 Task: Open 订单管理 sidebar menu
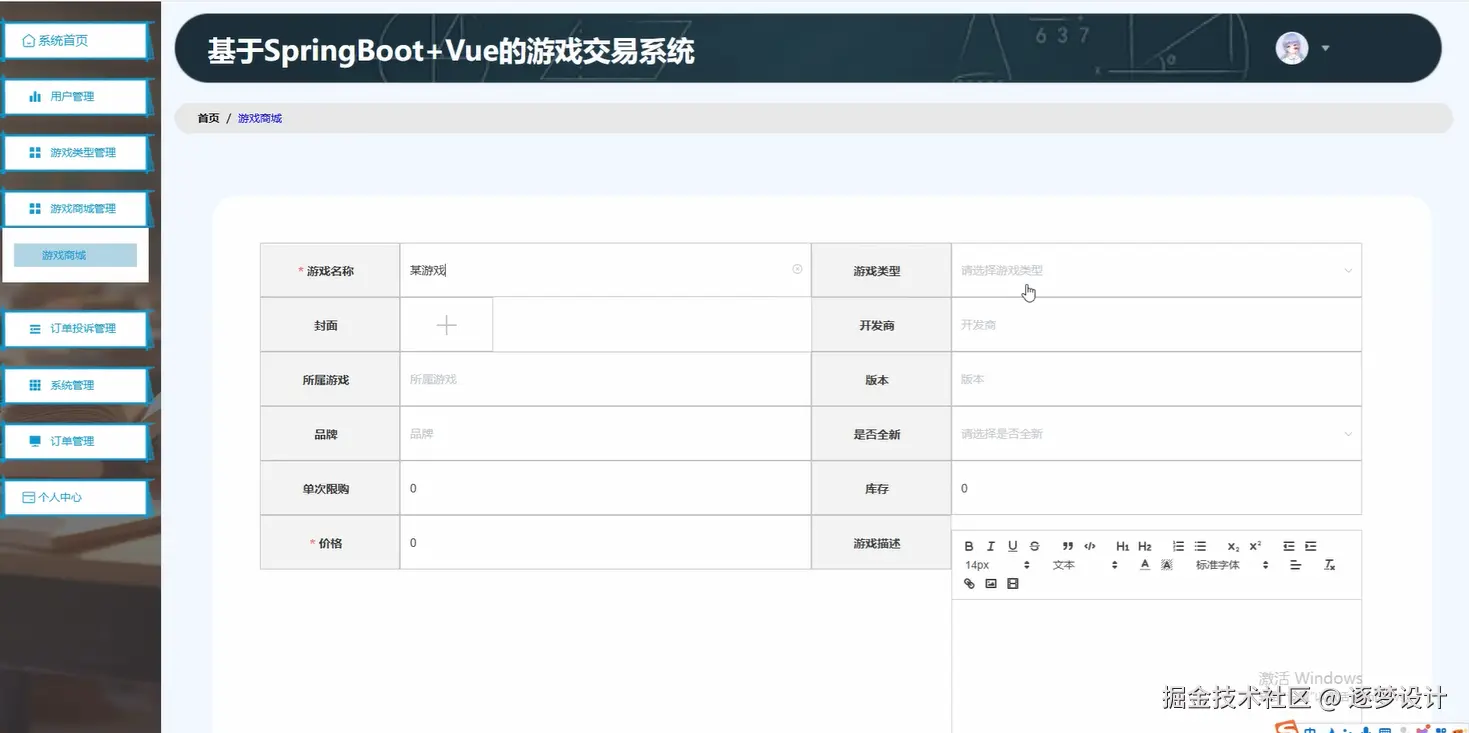(x=76, y=440)
